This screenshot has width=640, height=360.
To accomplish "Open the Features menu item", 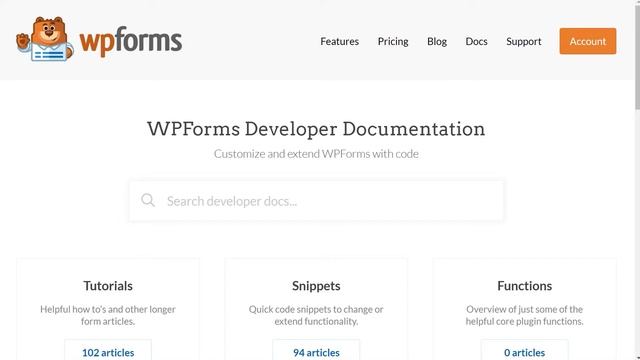I will pos(339,41).
